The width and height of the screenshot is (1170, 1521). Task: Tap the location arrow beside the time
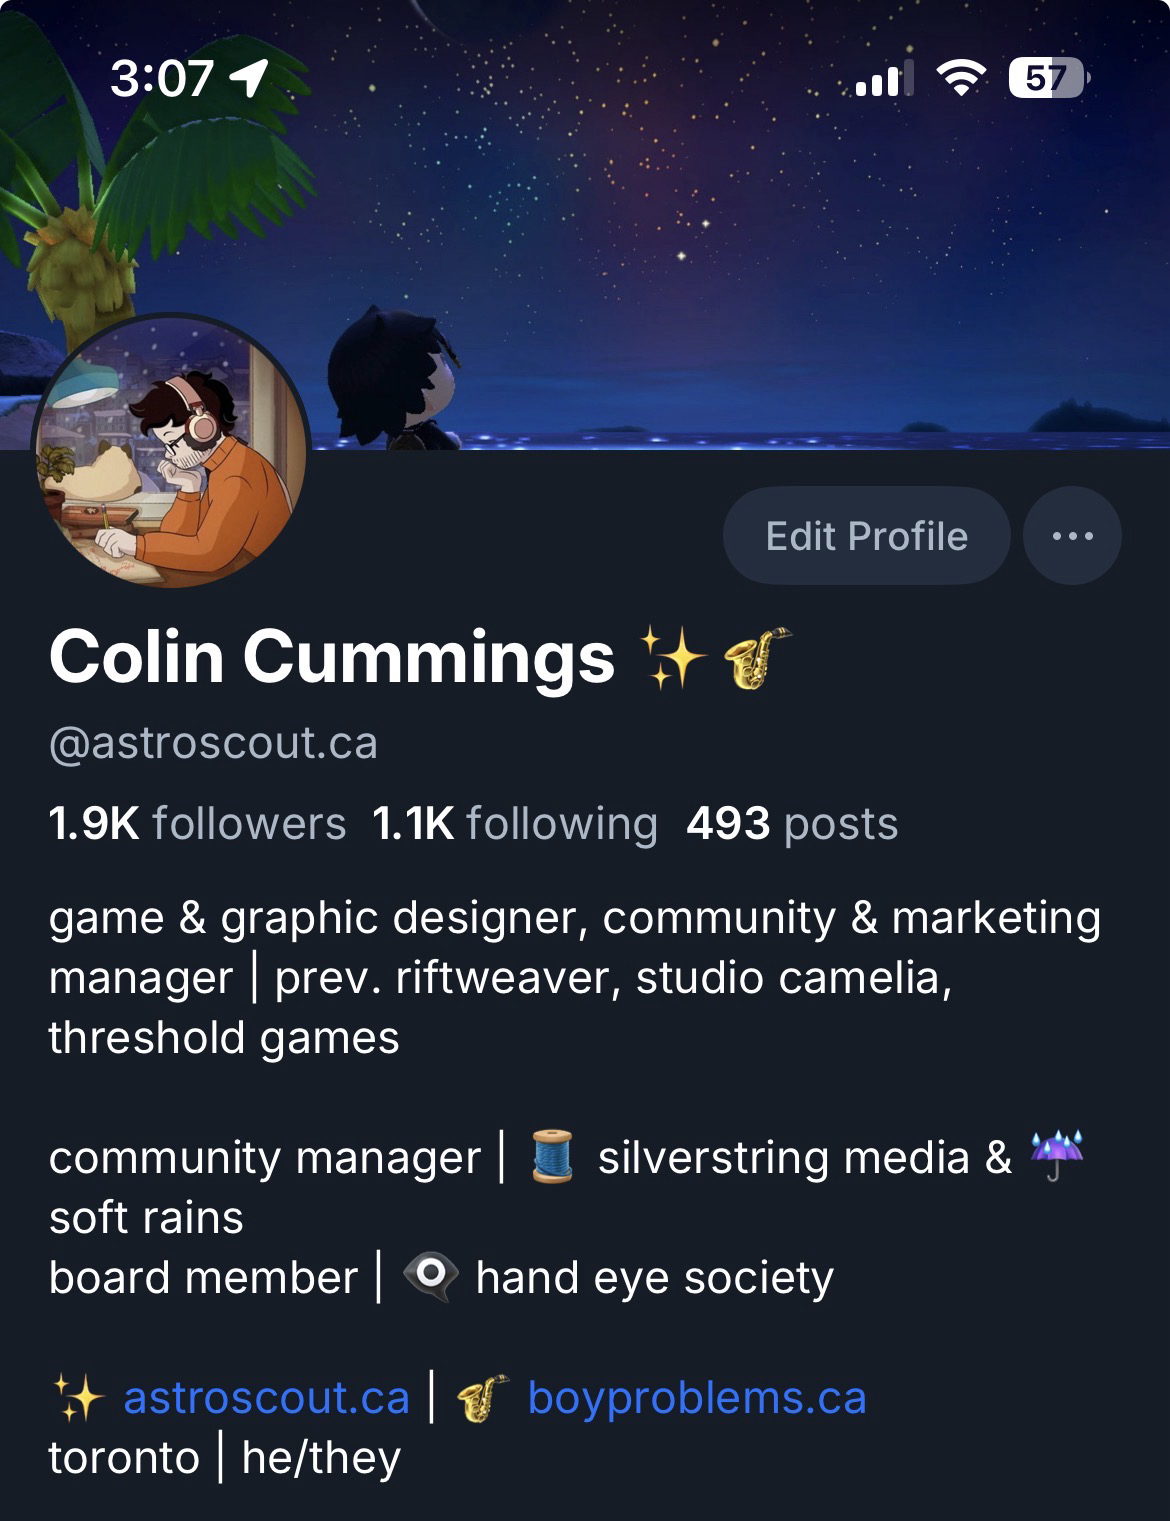(249, 77)
